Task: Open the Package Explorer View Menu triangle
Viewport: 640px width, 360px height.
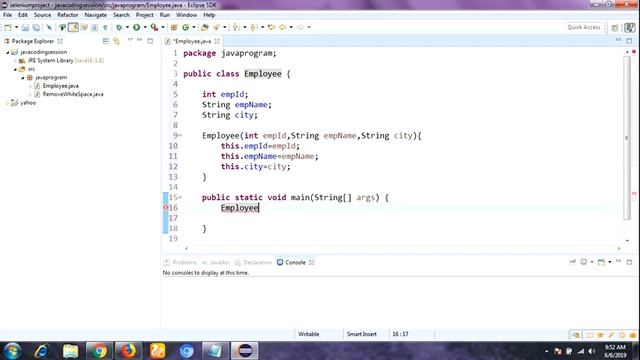Action: coord(130,40)
